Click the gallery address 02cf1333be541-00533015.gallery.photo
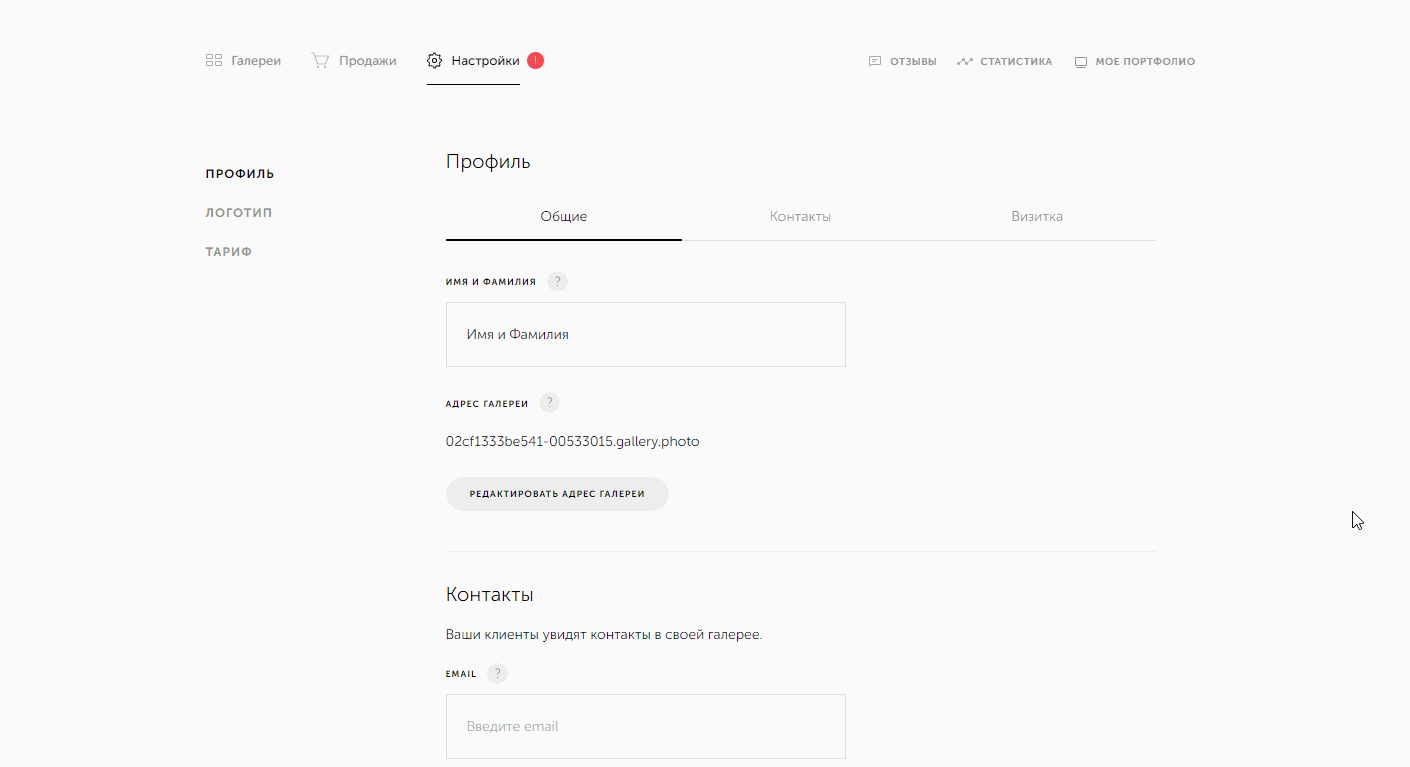The image size is (1410, 767). click(573, 441)
